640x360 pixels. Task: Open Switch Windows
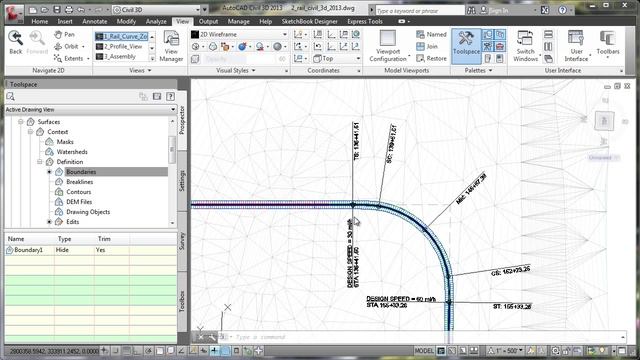coord(525,46)
